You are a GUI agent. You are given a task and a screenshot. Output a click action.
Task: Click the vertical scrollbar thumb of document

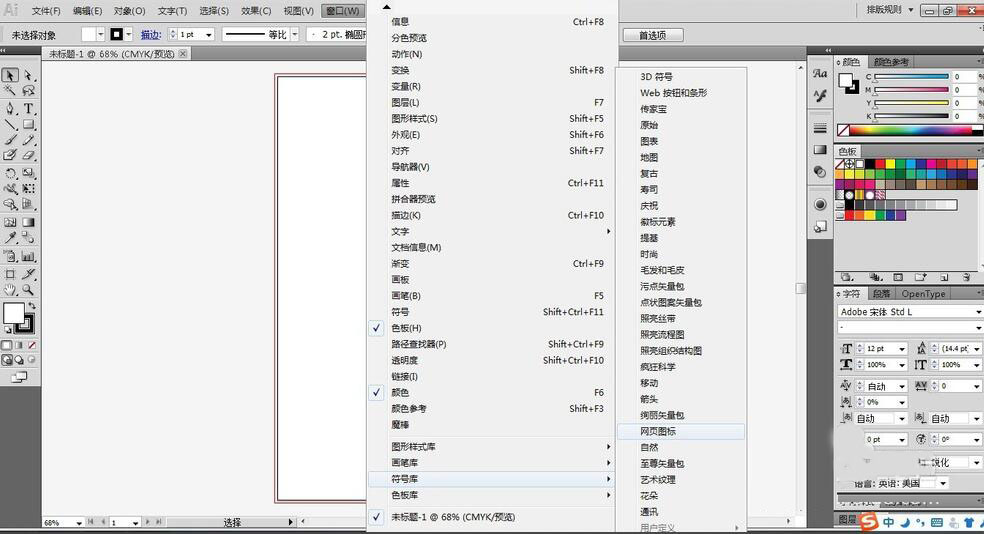[x=800, y=288]
